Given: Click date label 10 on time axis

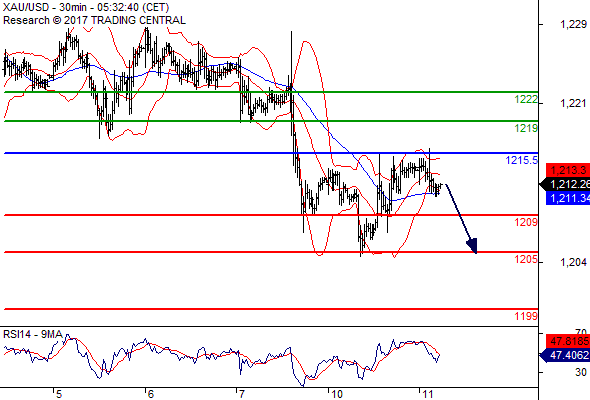Looking at the screenshot, I should pos(336,394).
